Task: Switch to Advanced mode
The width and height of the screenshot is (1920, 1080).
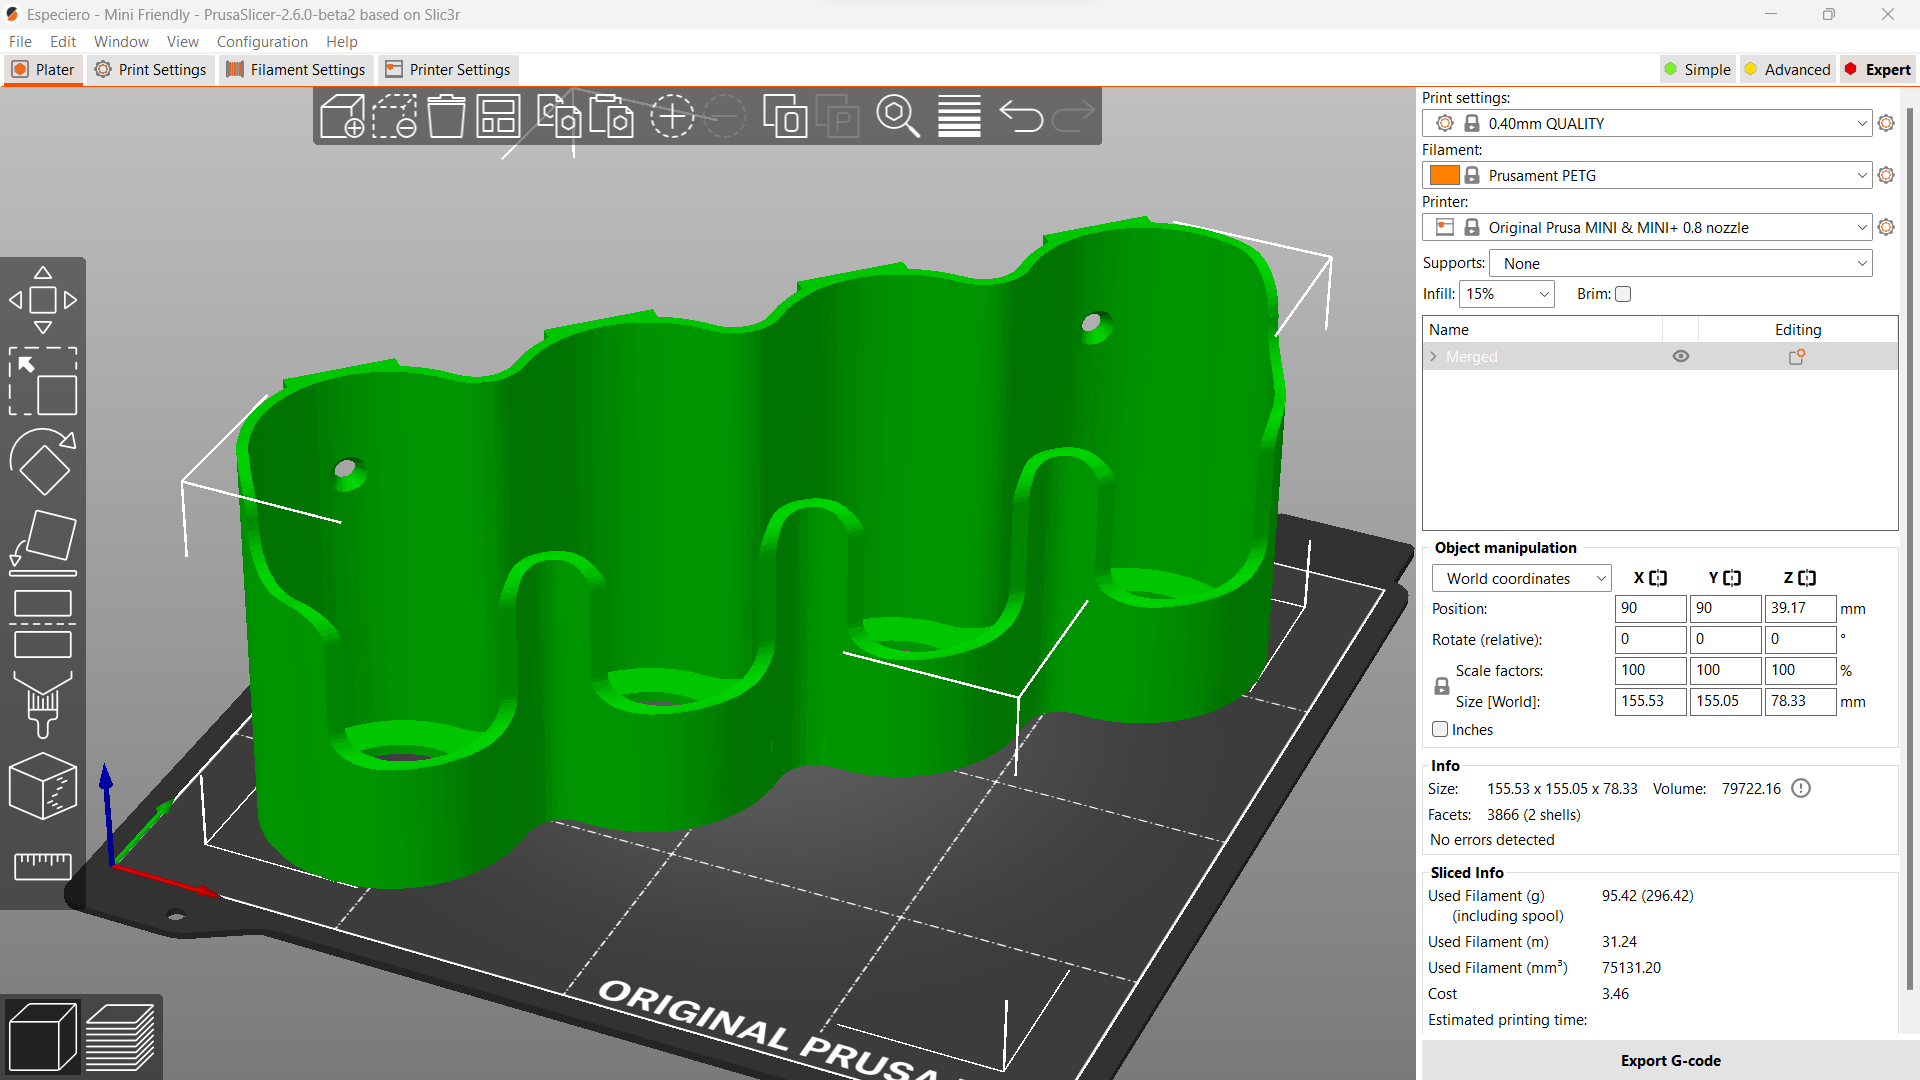Action: (x=1787, y=70)
